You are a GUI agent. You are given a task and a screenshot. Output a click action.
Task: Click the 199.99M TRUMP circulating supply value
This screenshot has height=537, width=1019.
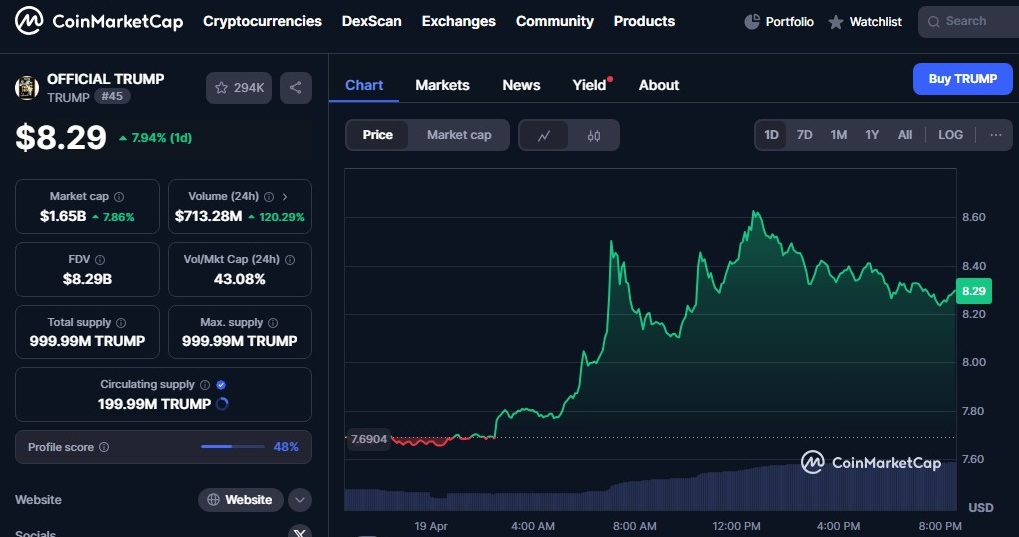(154, 404)
